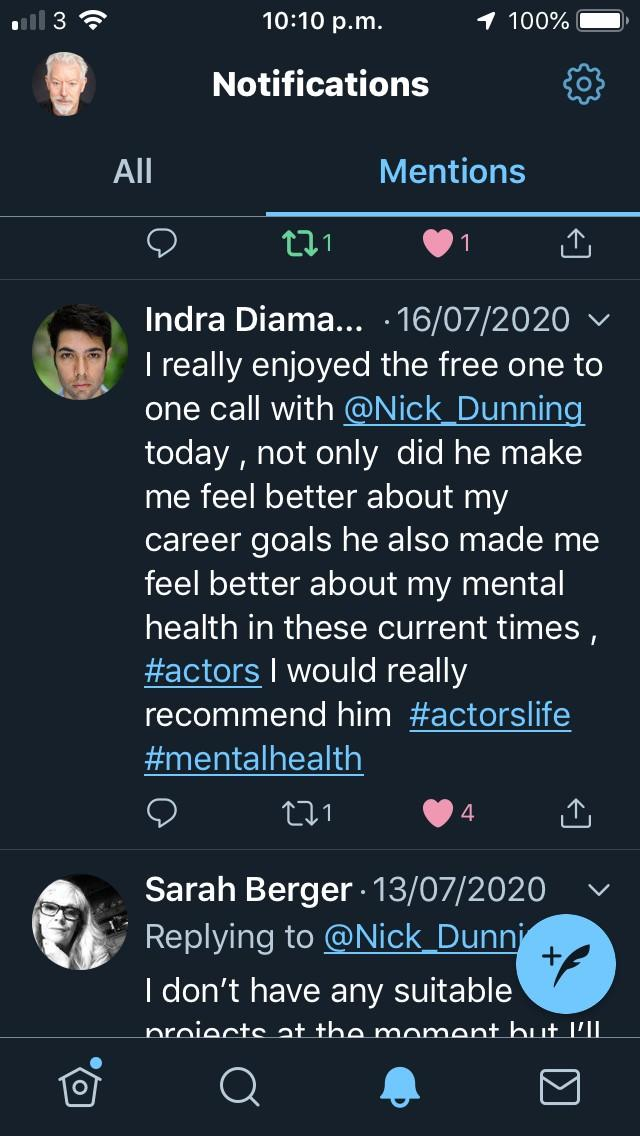
Task: Retweet Indra Diamond's tweet
Action: tap(298, 813)
